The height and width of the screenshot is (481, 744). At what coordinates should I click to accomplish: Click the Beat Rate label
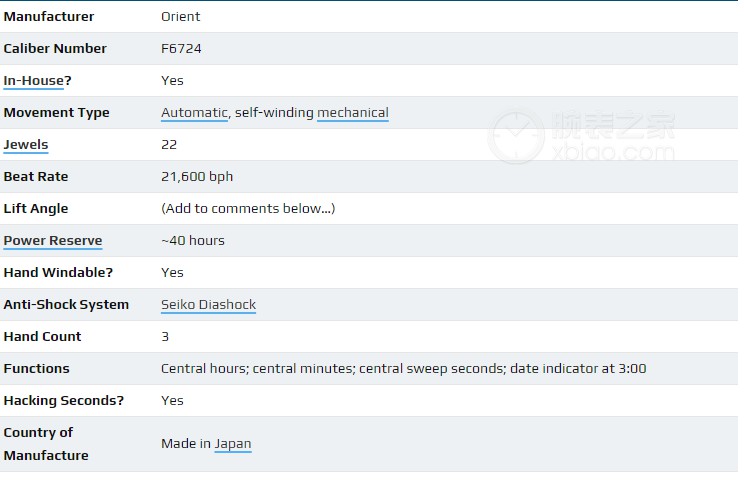tap(36, 176)
